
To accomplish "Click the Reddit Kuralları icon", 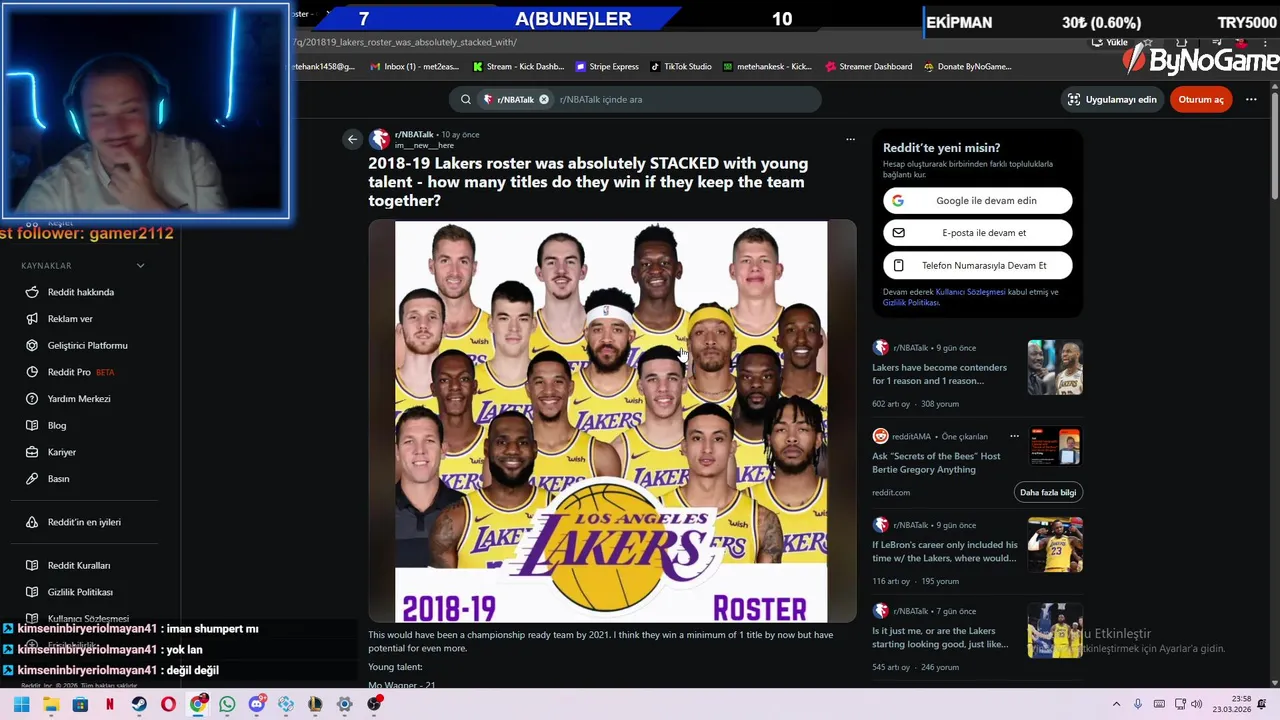I will [32, 565].
